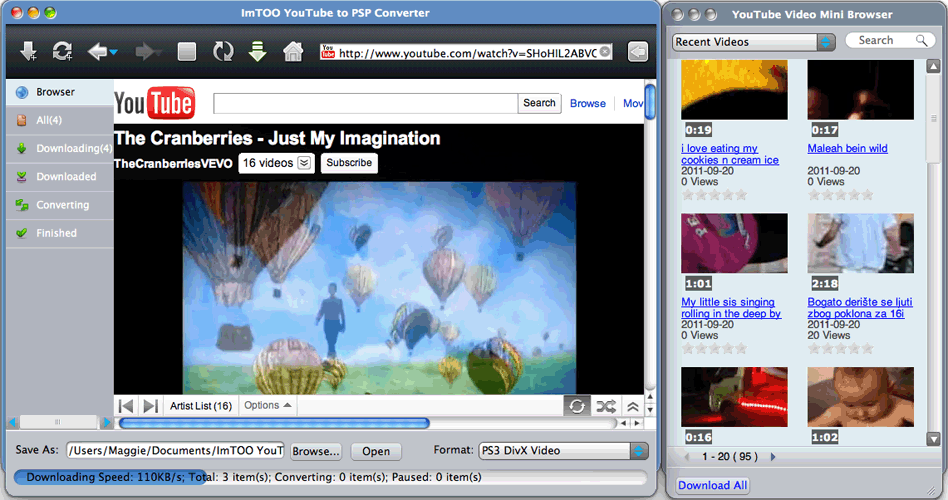
Task: Click the Cranberries video player
Action: (x=379, y=288)
